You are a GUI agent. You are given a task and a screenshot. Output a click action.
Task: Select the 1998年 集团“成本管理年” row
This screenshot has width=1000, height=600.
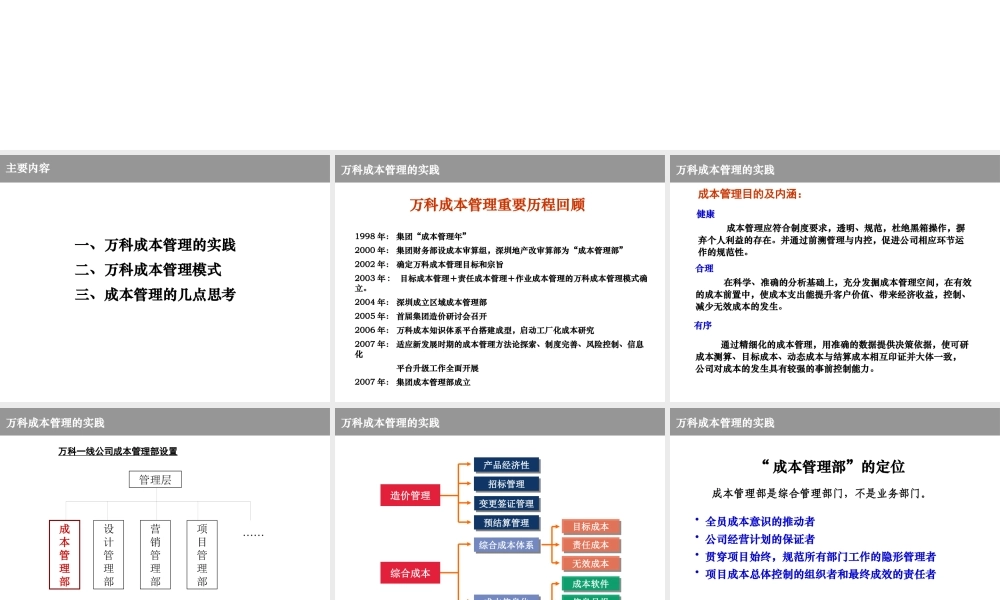point(411,236)
